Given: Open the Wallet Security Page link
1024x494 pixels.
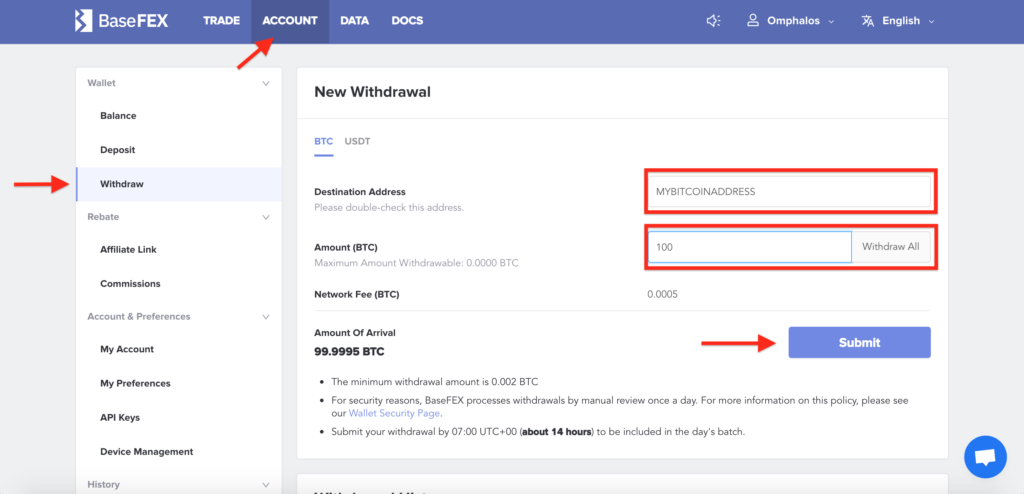Looking at the screenshot, I should tap(394, 414).
